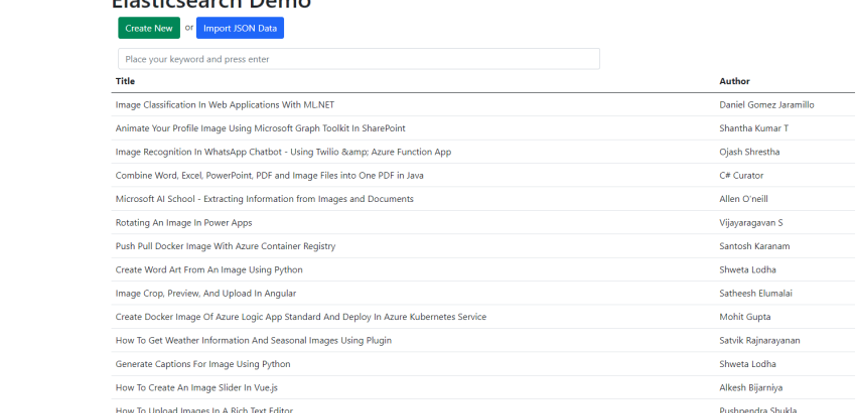Open Animate Your Profile Image article
Image resolution: width=856 pixels, height=413 pixels.
pos(260,128)
